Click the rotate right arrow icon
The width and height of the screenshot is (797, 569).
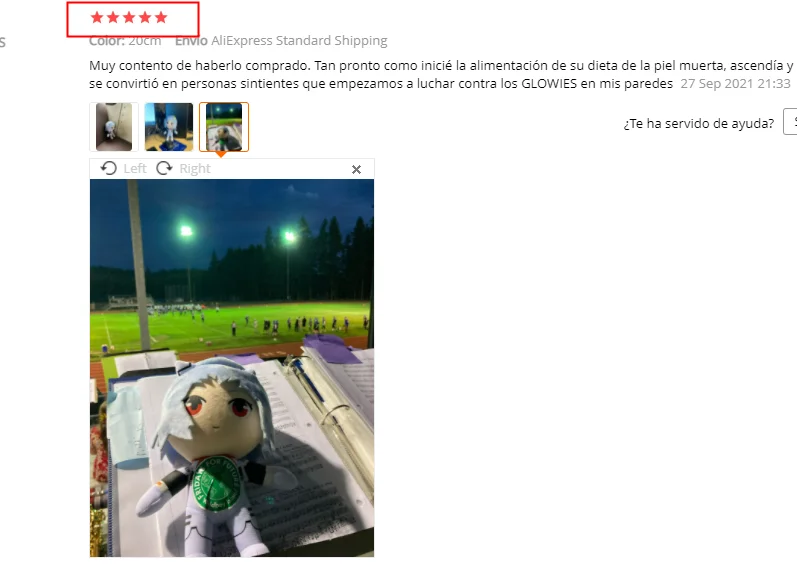coord(164,168)
